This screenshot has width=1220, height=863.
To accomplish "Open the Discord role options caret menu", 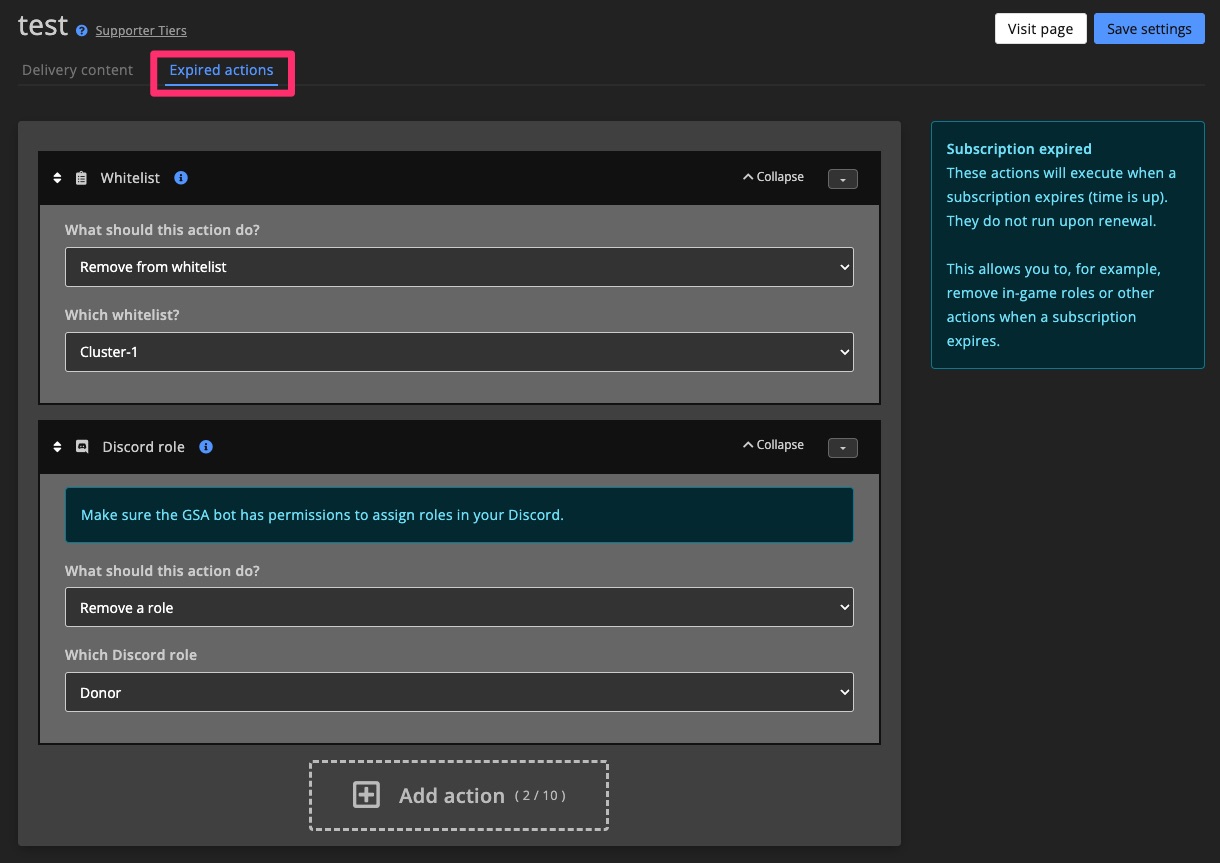I will coord(842,448).
